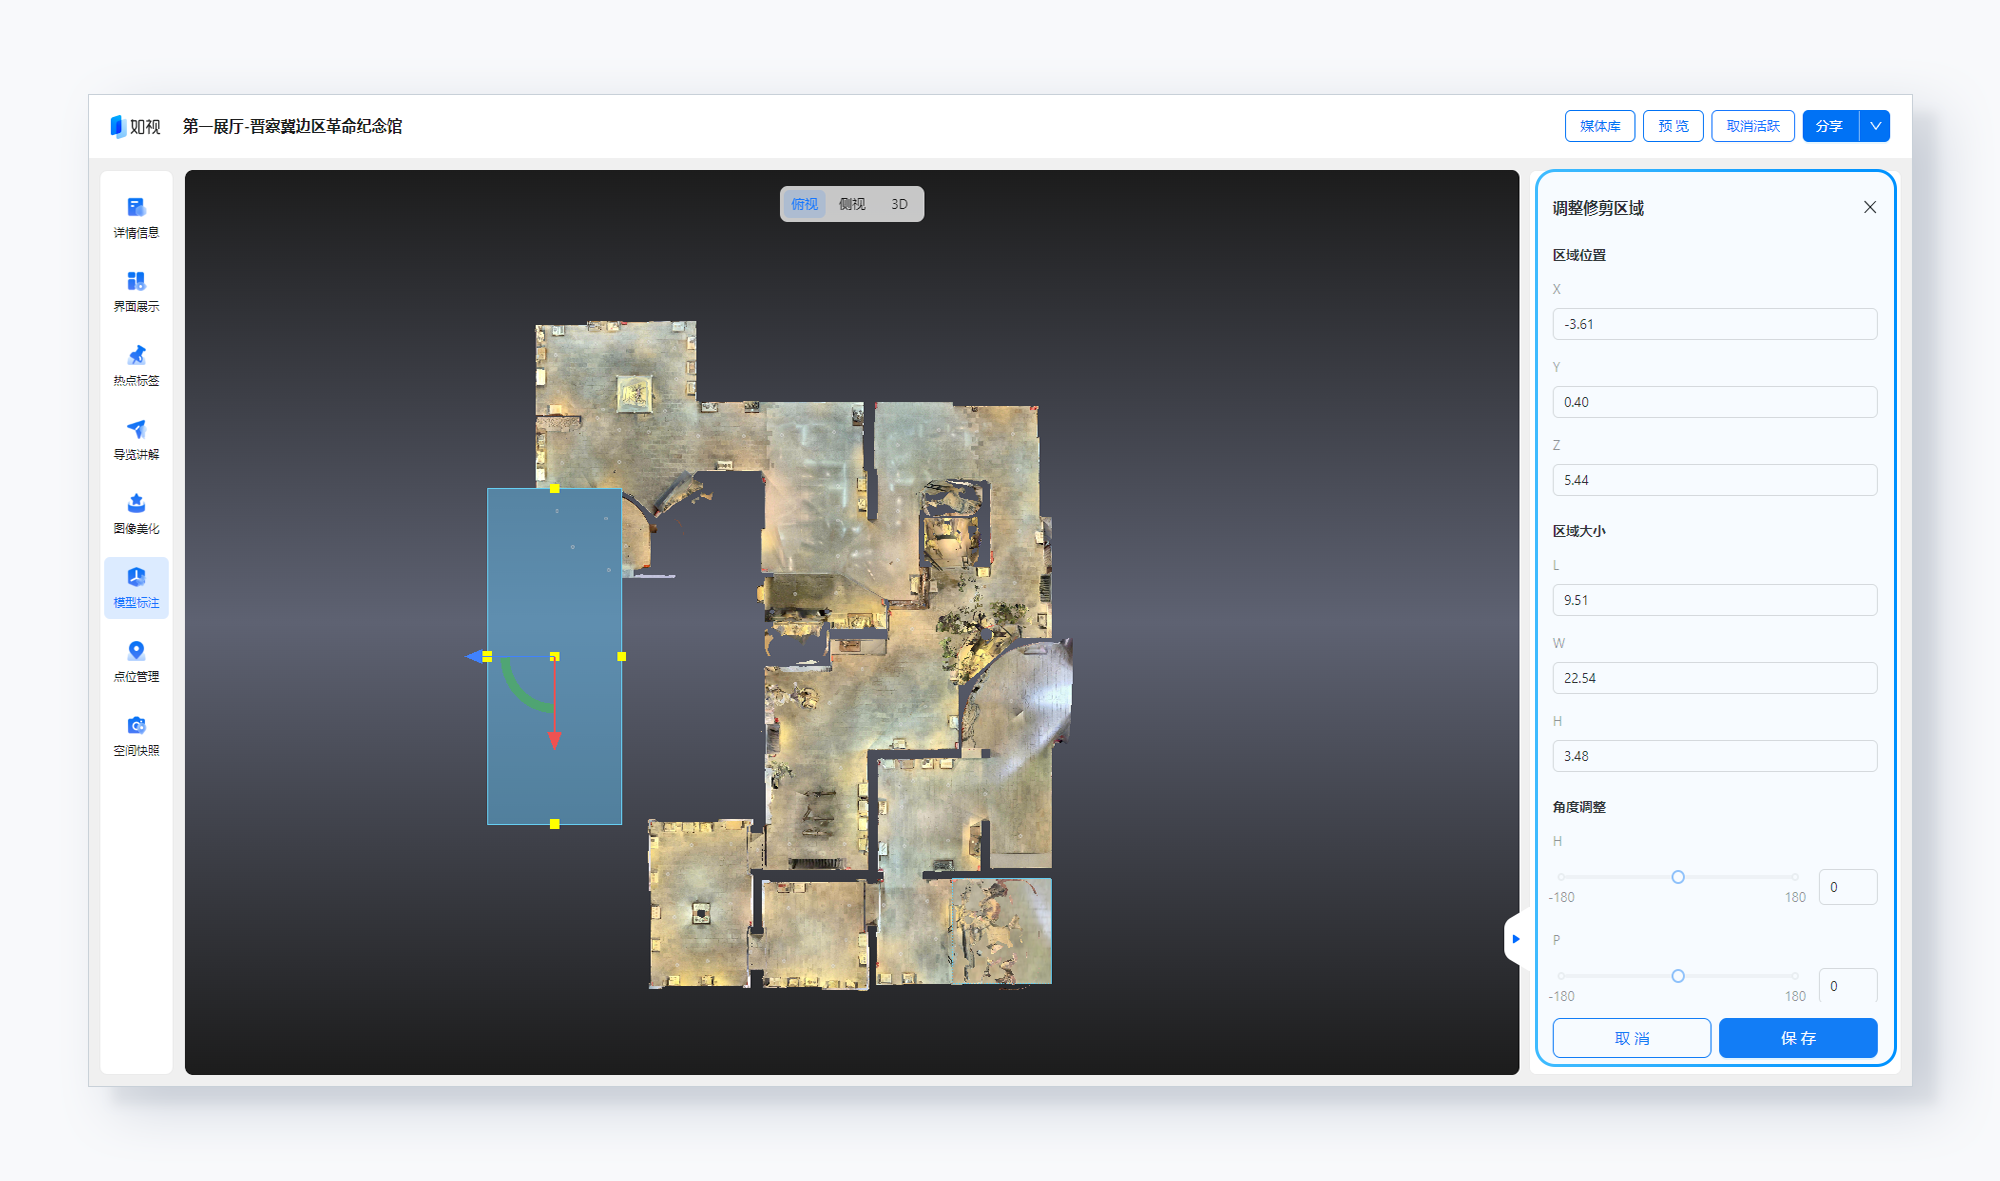Open the 界面展示 sidebar panel

[136, 292]
